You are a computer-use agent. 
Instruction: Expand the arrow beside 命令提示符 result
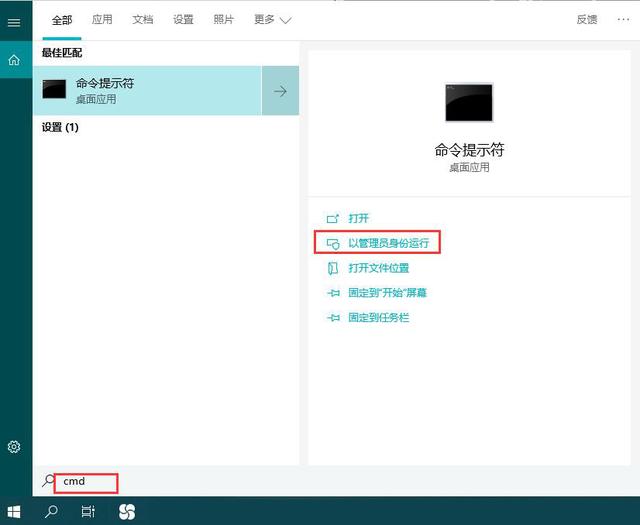[280, 91]
